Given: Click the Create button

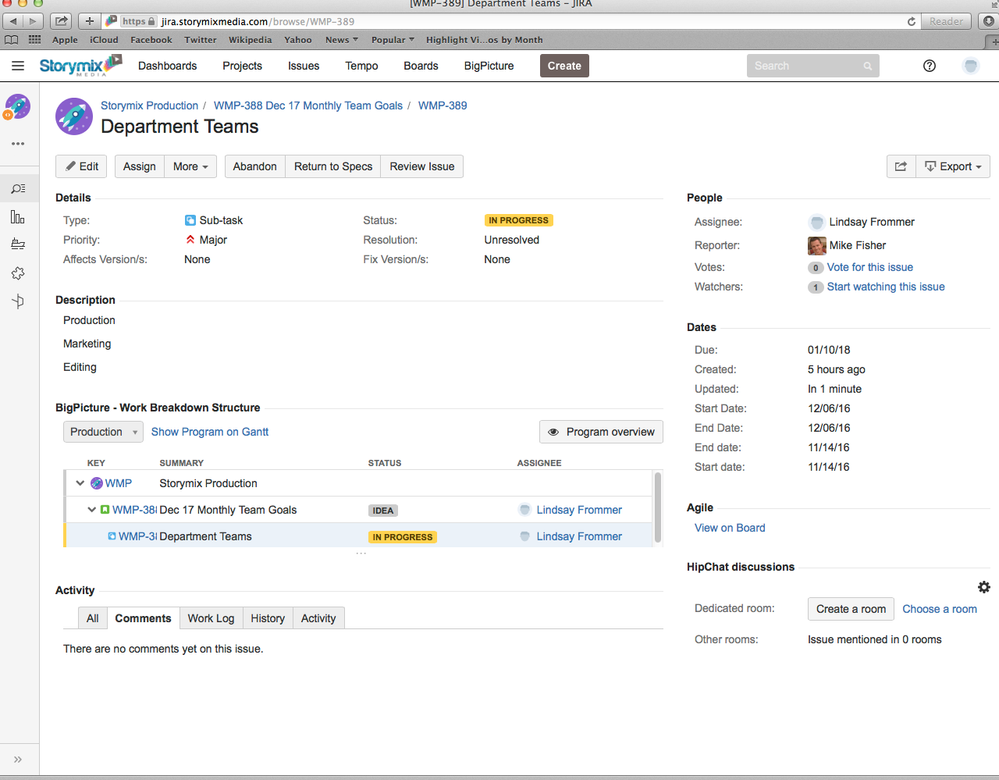Looking at the screenshot, I should (564, 66).
